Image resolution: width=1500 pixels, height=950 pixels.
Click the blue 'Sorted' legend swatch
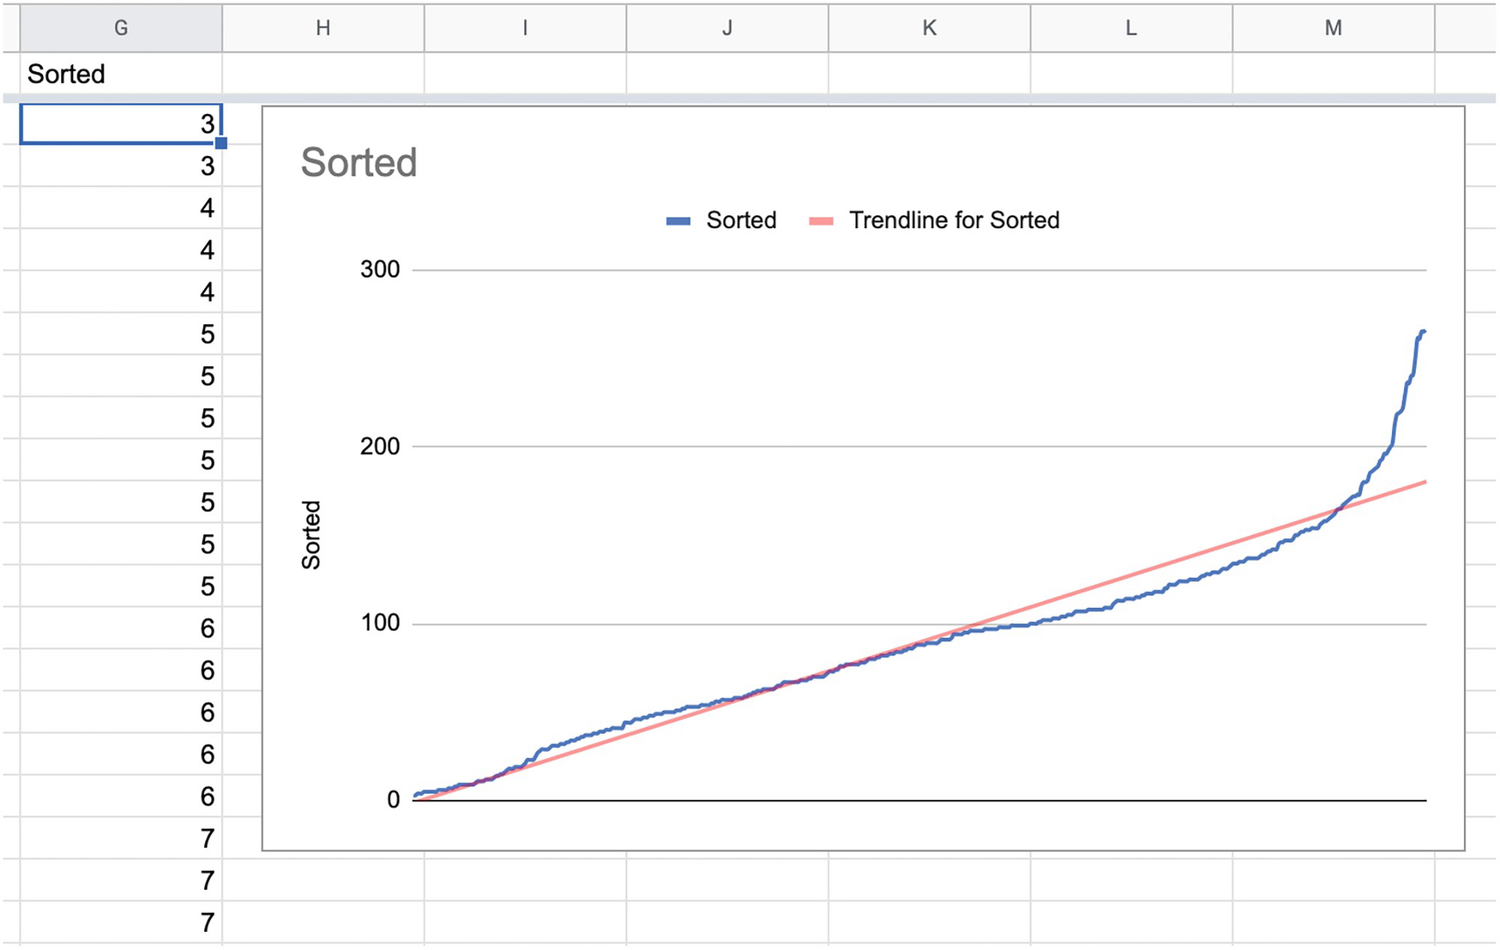(x=679, y=221)
